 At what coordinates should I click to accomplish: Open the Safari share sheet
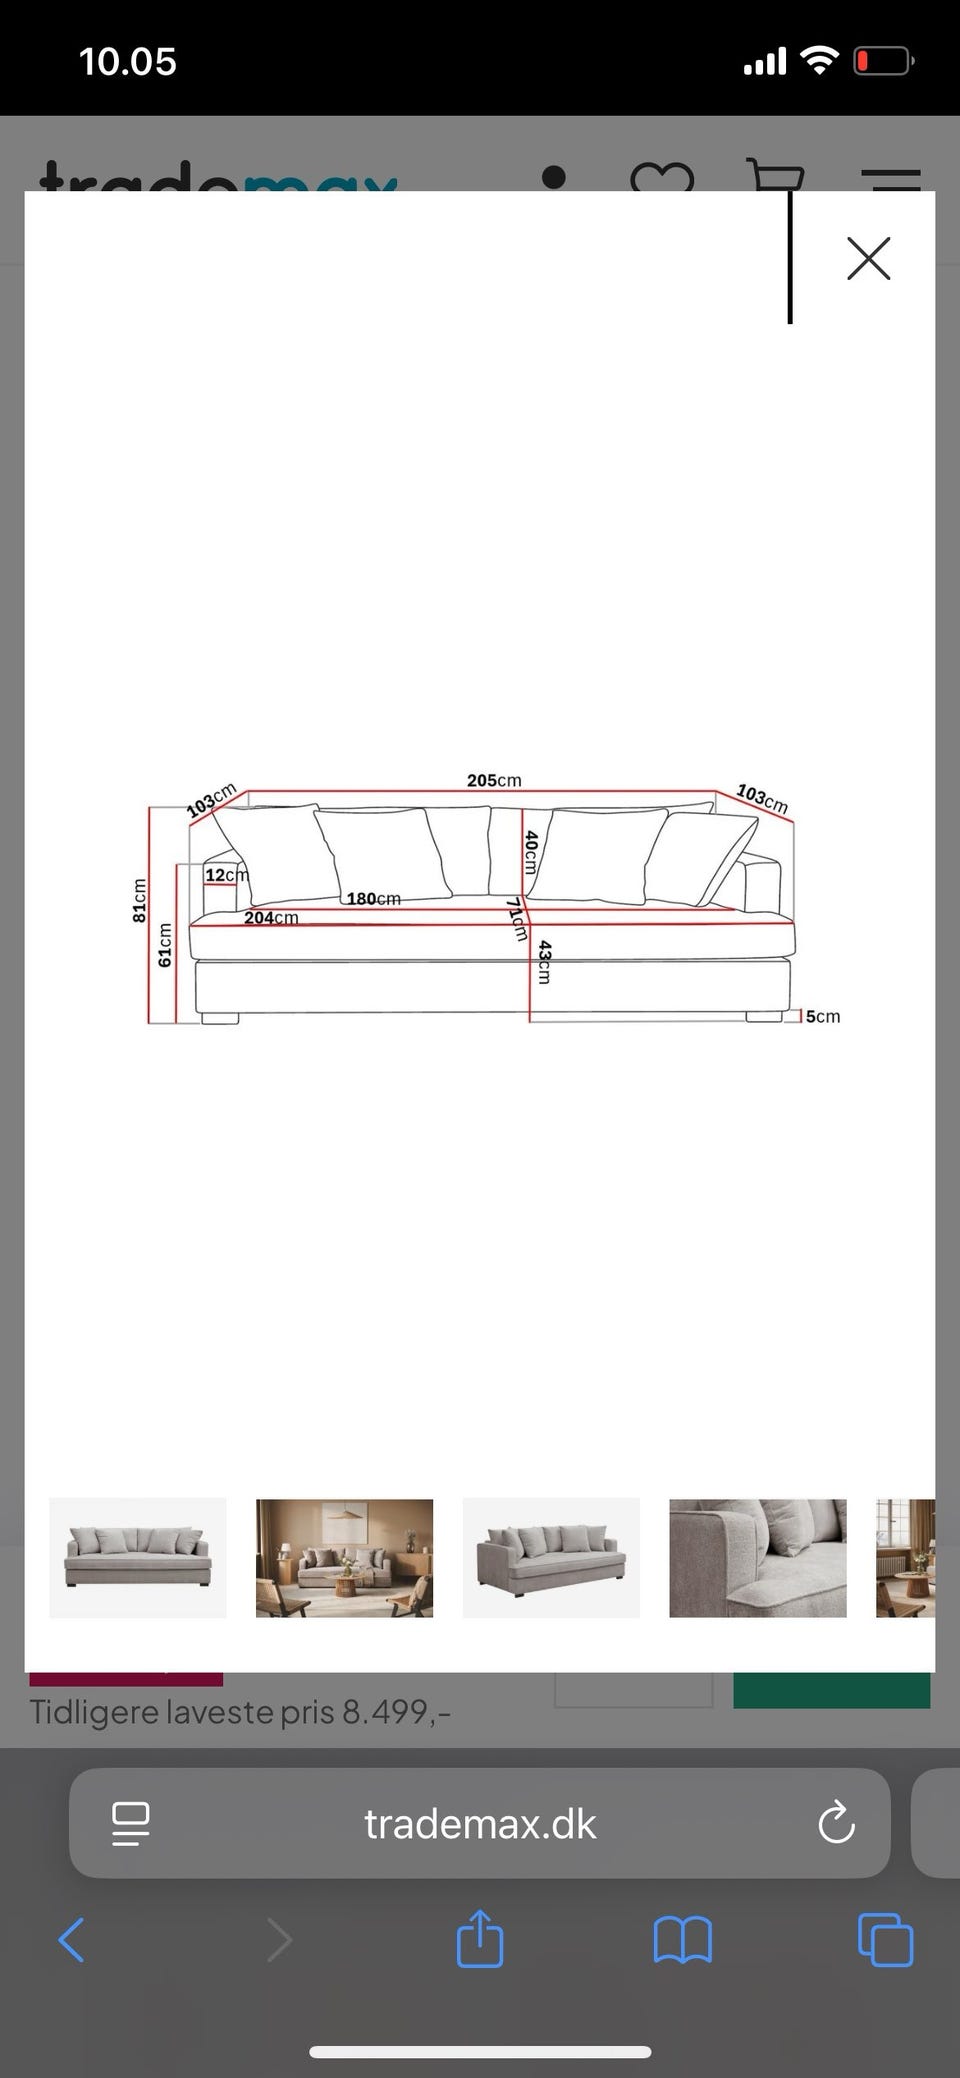click(x=480, y=1938)
